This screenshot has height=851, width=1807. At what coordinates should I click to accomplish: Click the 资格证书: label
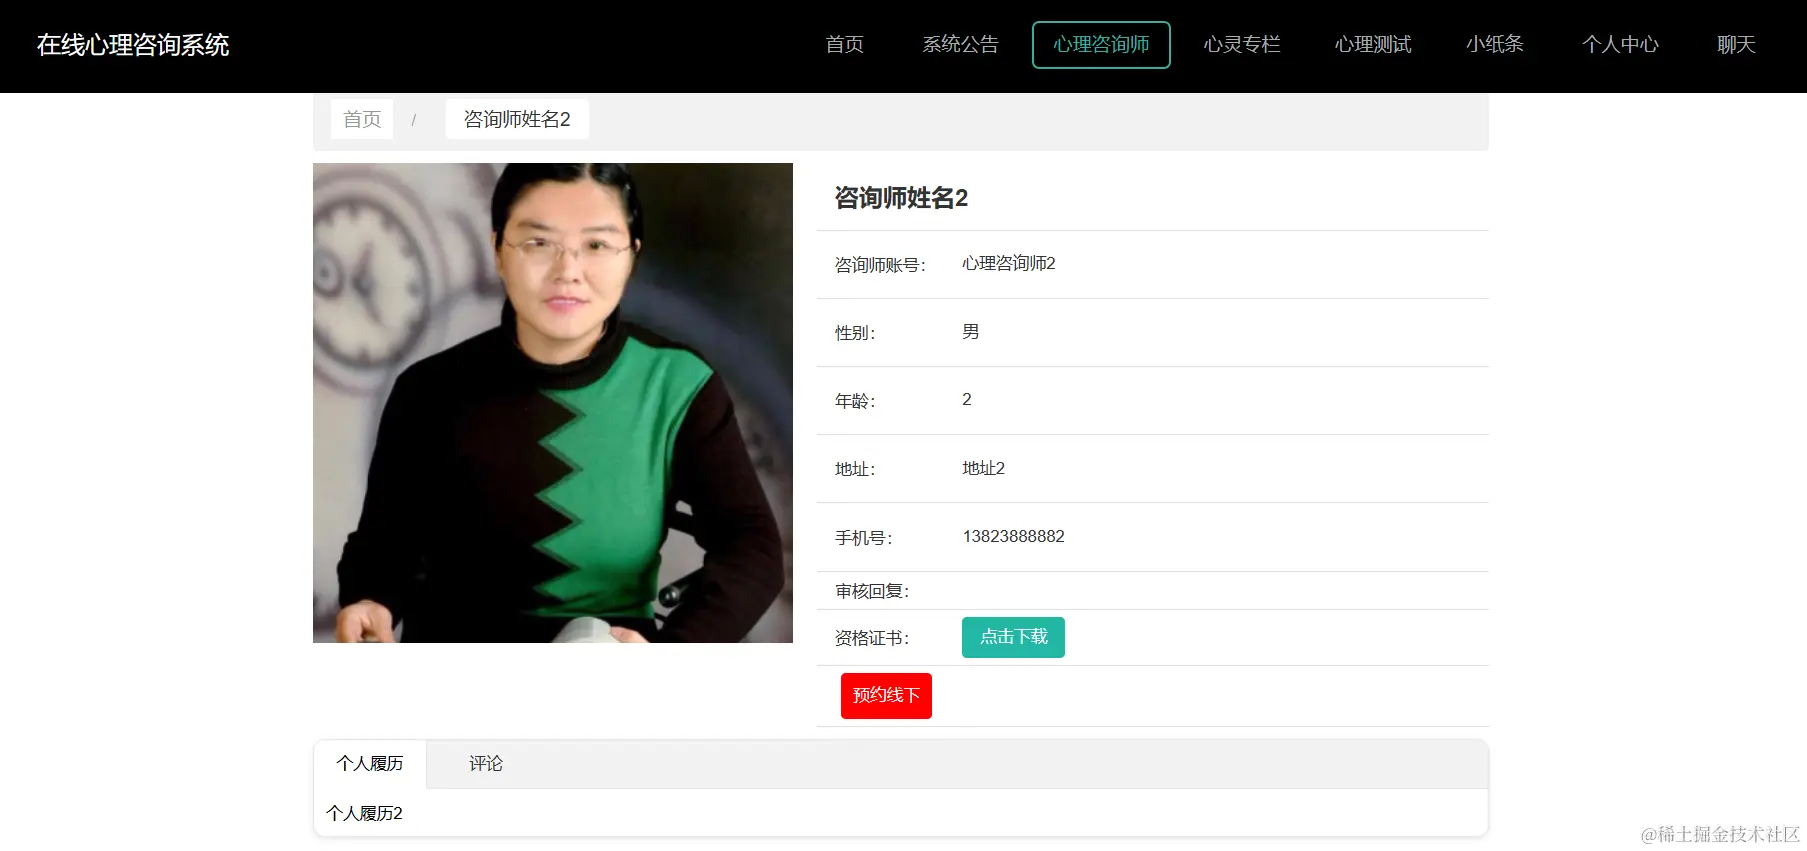pos(872,638)
